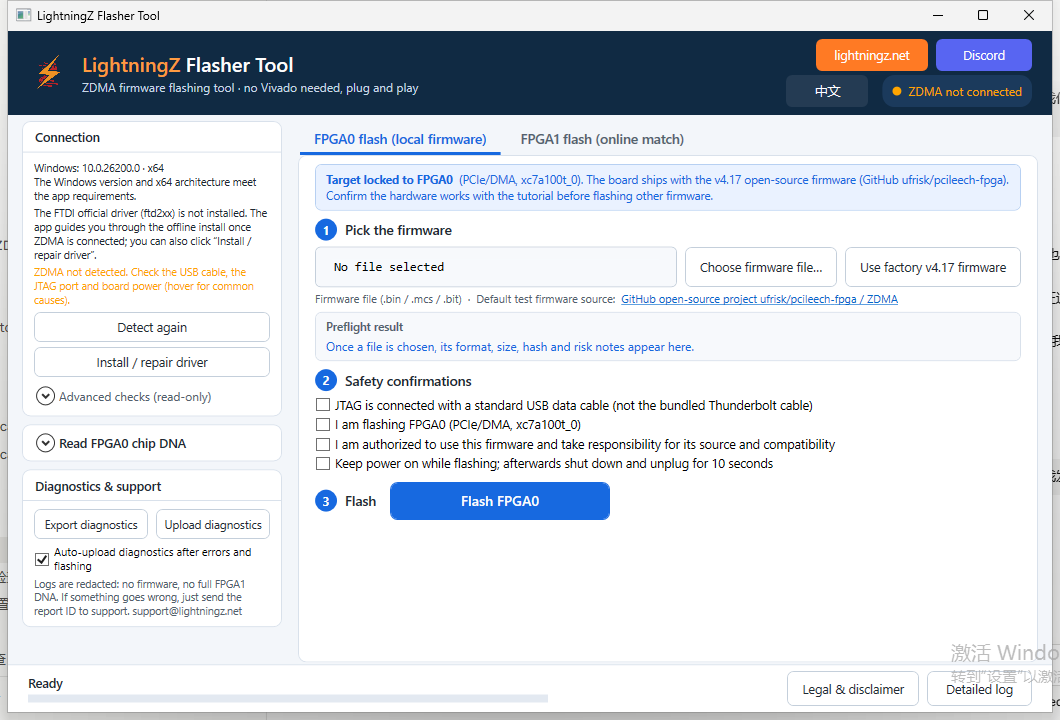Click the step 1 number badge
Viewport: 1060px width, 720px height.
326,231
